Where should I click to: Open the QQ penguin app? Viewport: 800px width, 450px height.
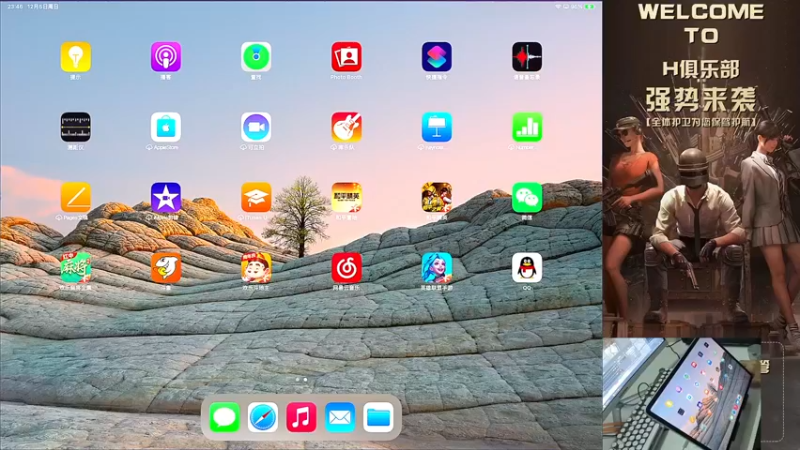[x=527, y=267]
